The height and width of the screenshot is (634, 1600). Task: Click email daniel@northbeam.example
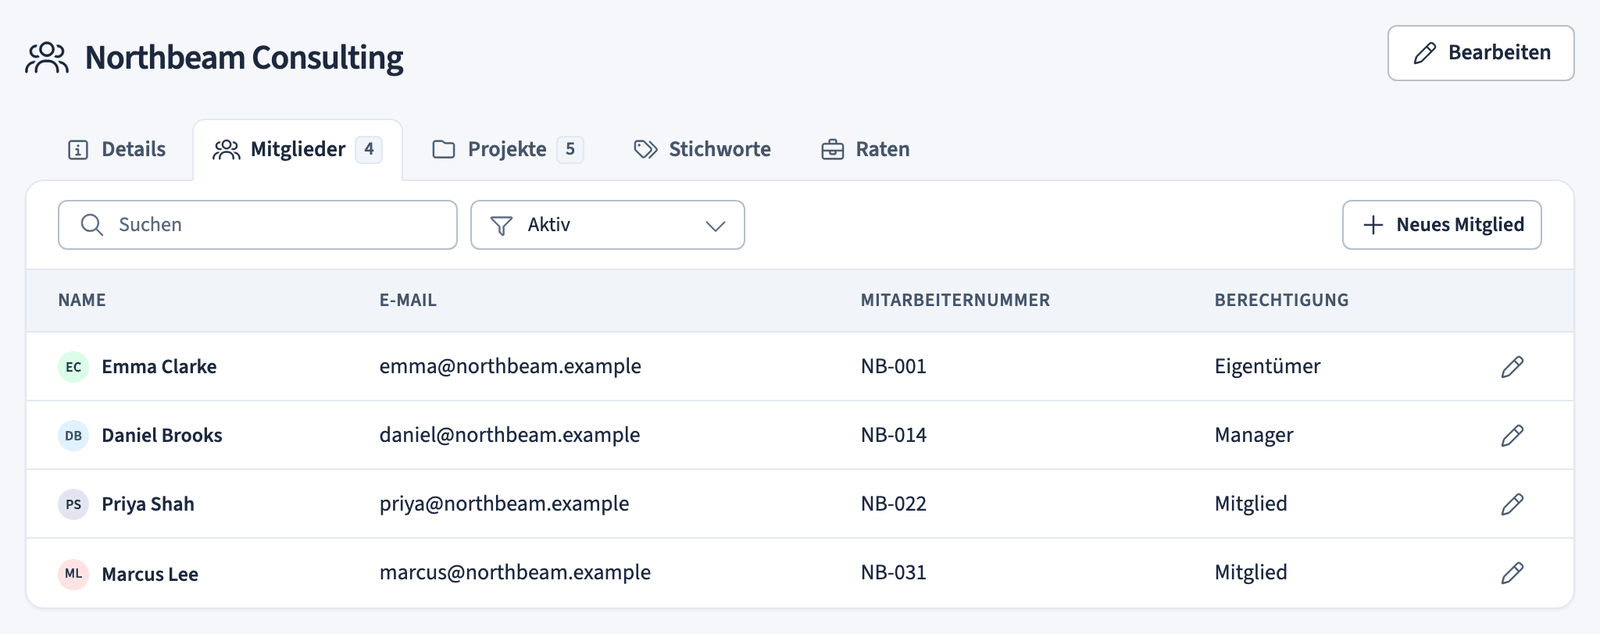coord(510,435)
